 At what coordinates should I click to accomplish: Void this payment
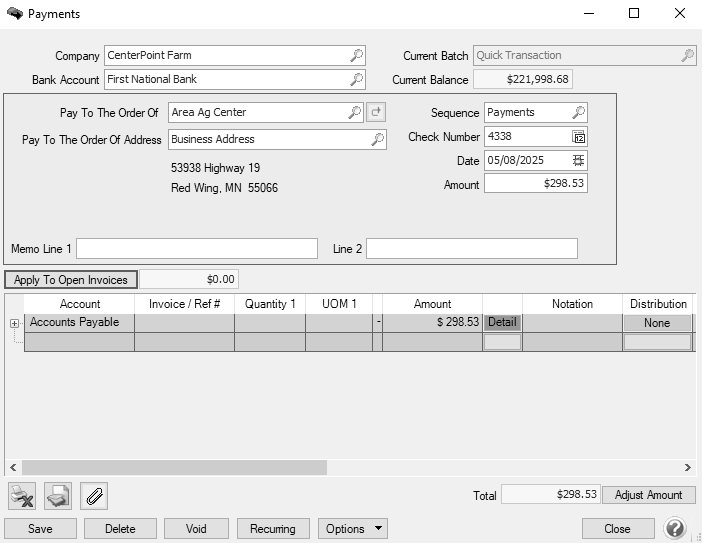click(196, 529)
